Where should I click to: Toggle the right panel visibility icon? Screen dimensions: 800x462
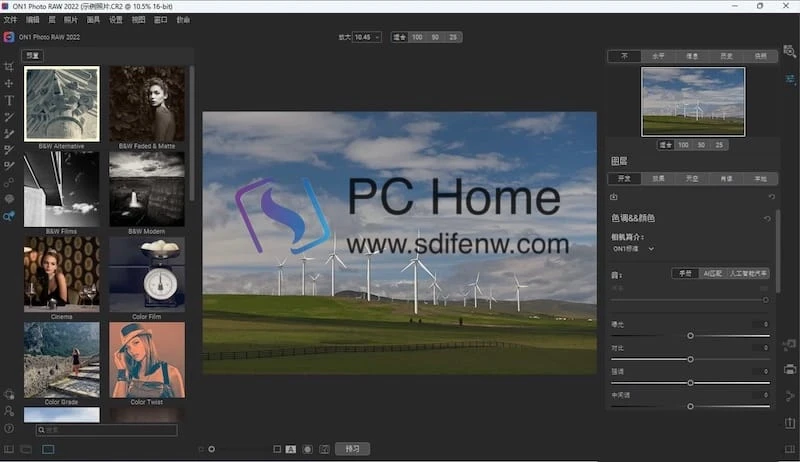coord(790,449)
